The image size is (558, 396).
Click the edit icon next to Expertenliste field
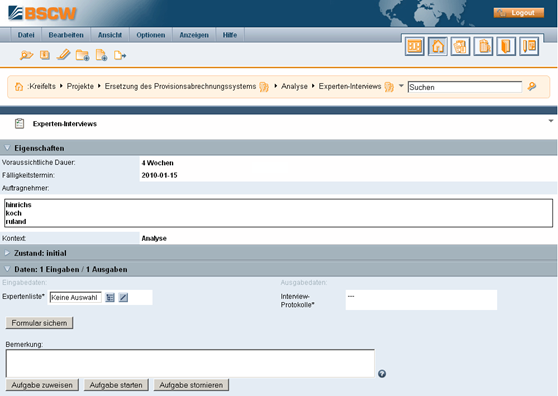point(123,297)
